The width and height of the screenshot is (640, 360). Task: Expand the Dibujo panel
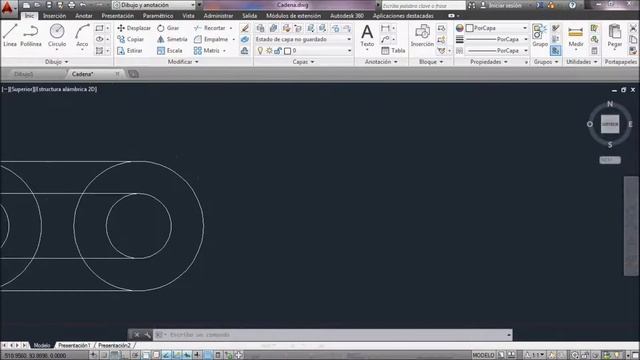(x=57, y=62)
